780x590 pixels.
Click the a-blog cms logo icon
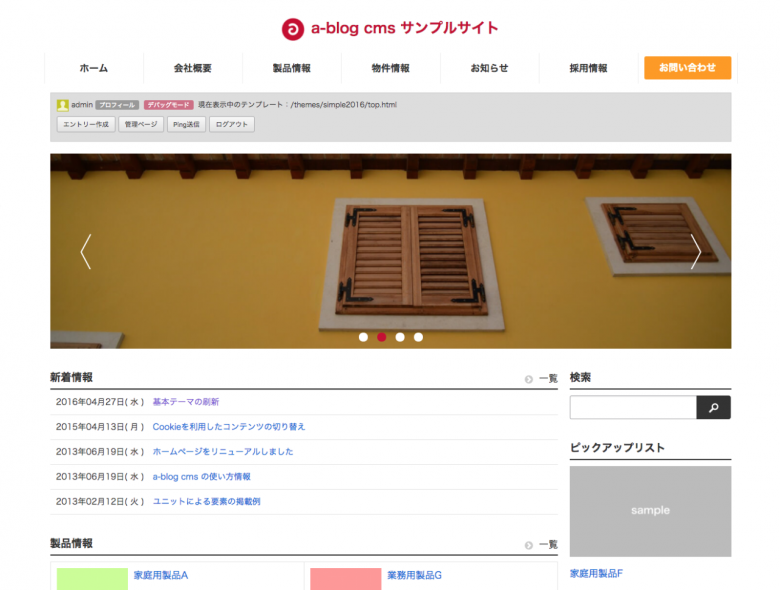tap(292, 29)
